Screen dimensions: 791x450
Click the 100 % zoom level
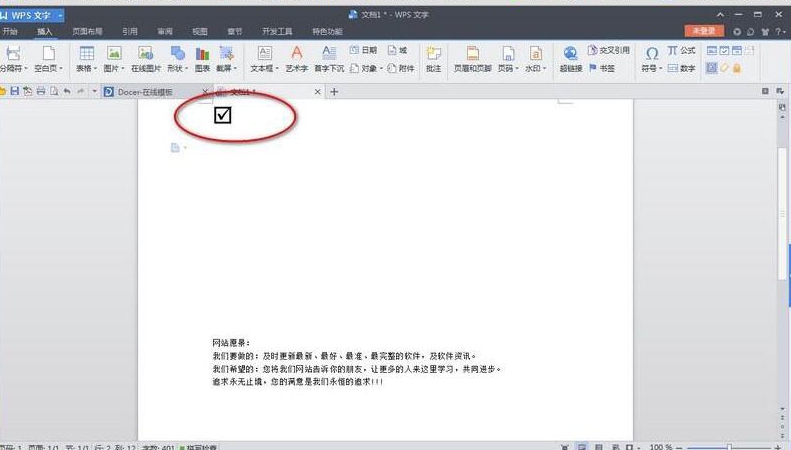(661, 447)
